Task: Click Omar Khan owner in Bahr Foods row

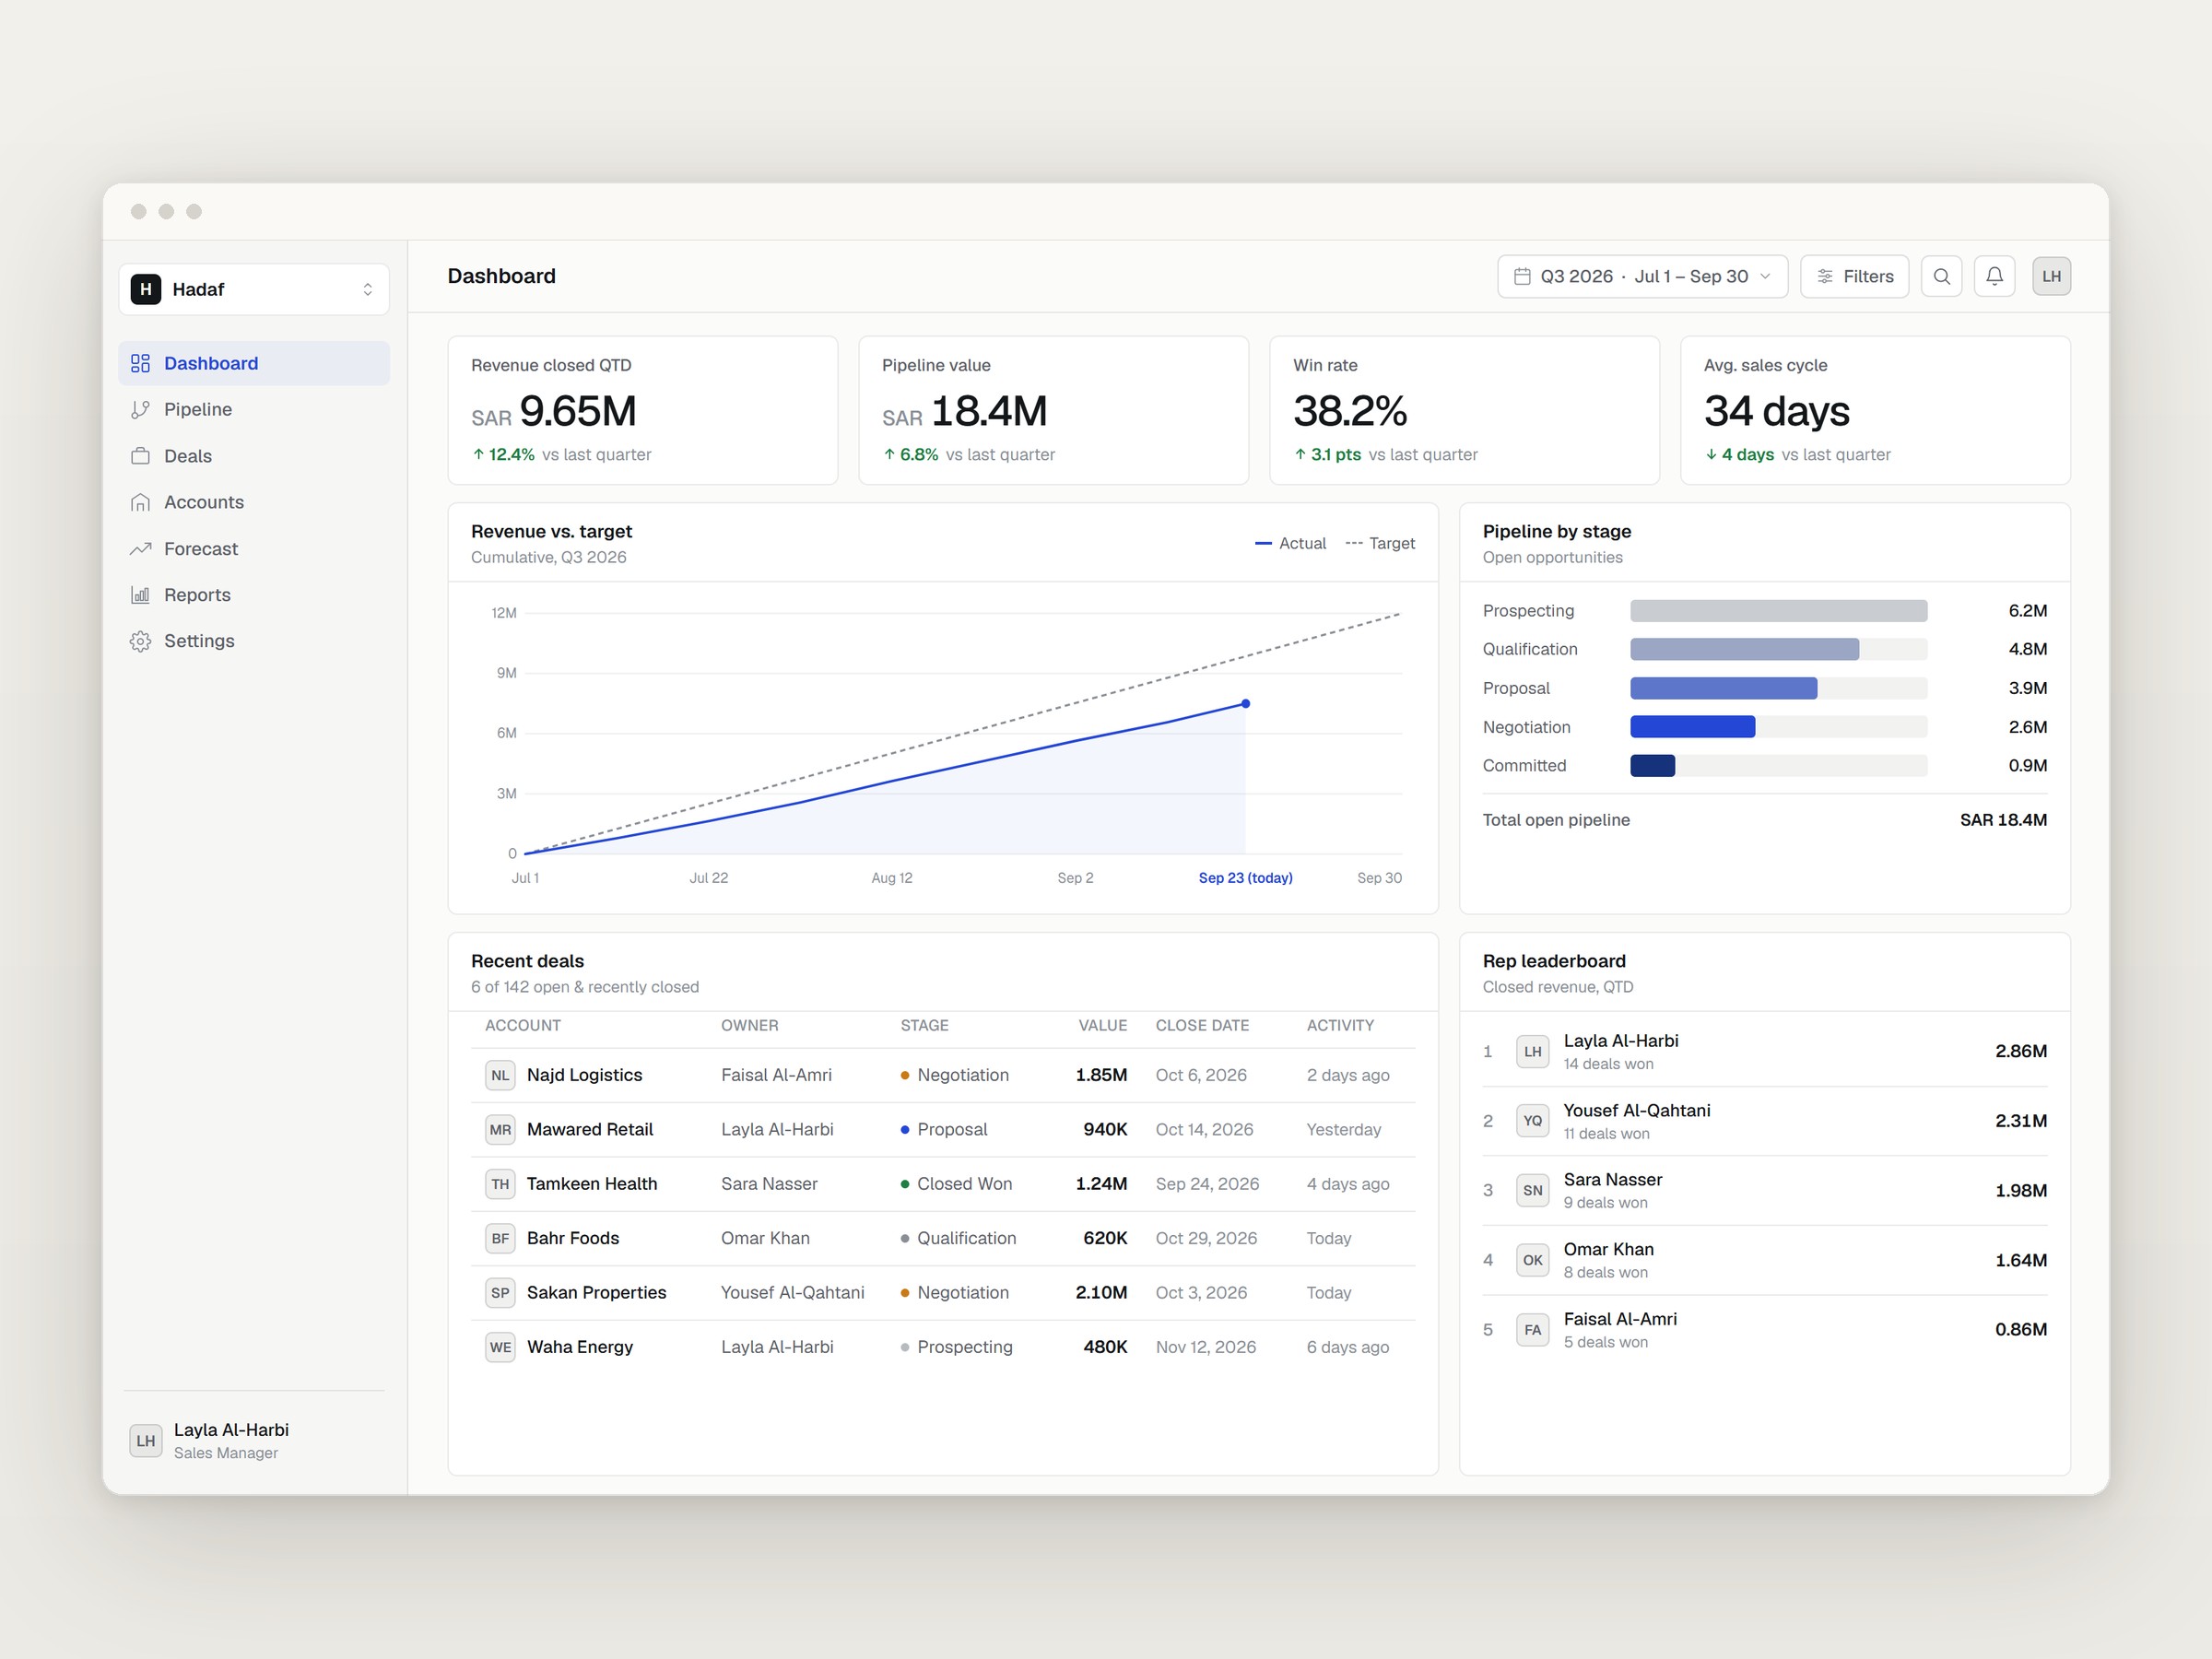Action: pyautogui.click(x=765, y=1239)
